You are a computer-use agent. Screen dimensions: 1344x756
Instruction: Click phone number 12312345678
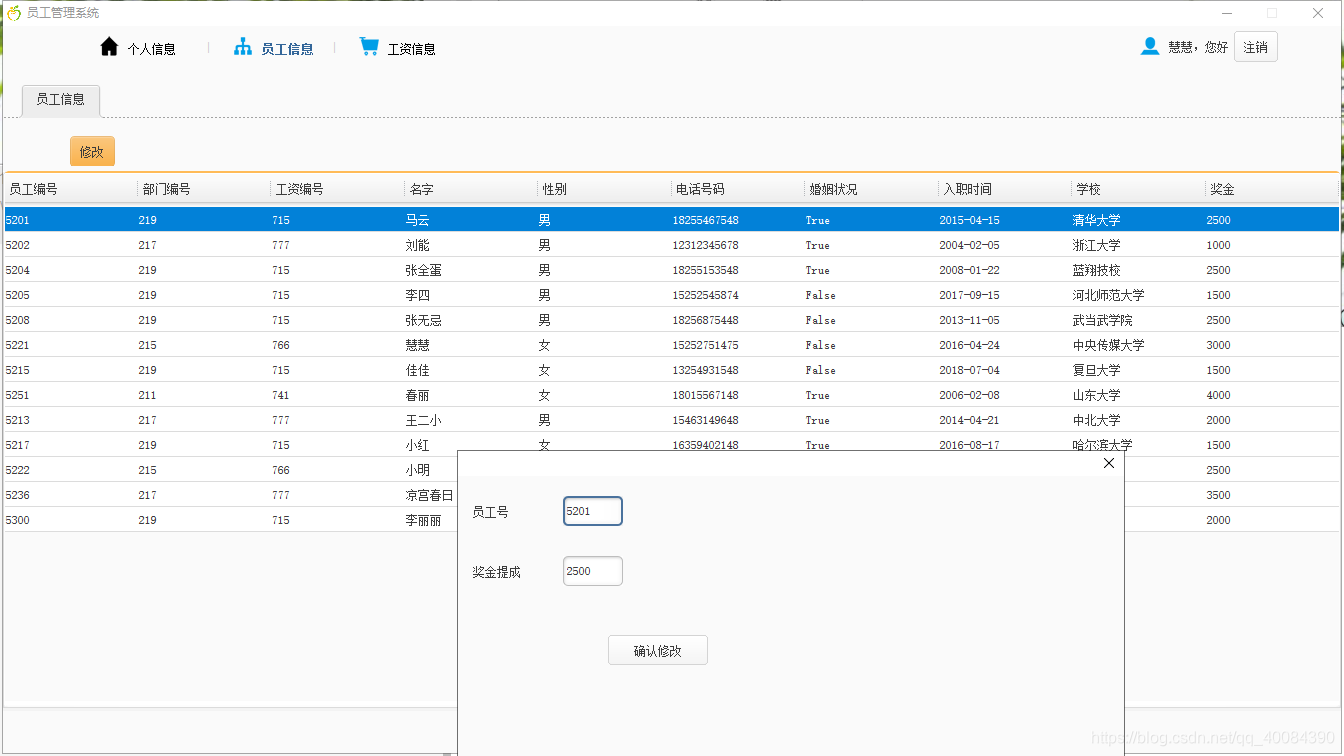click(706, 245)
